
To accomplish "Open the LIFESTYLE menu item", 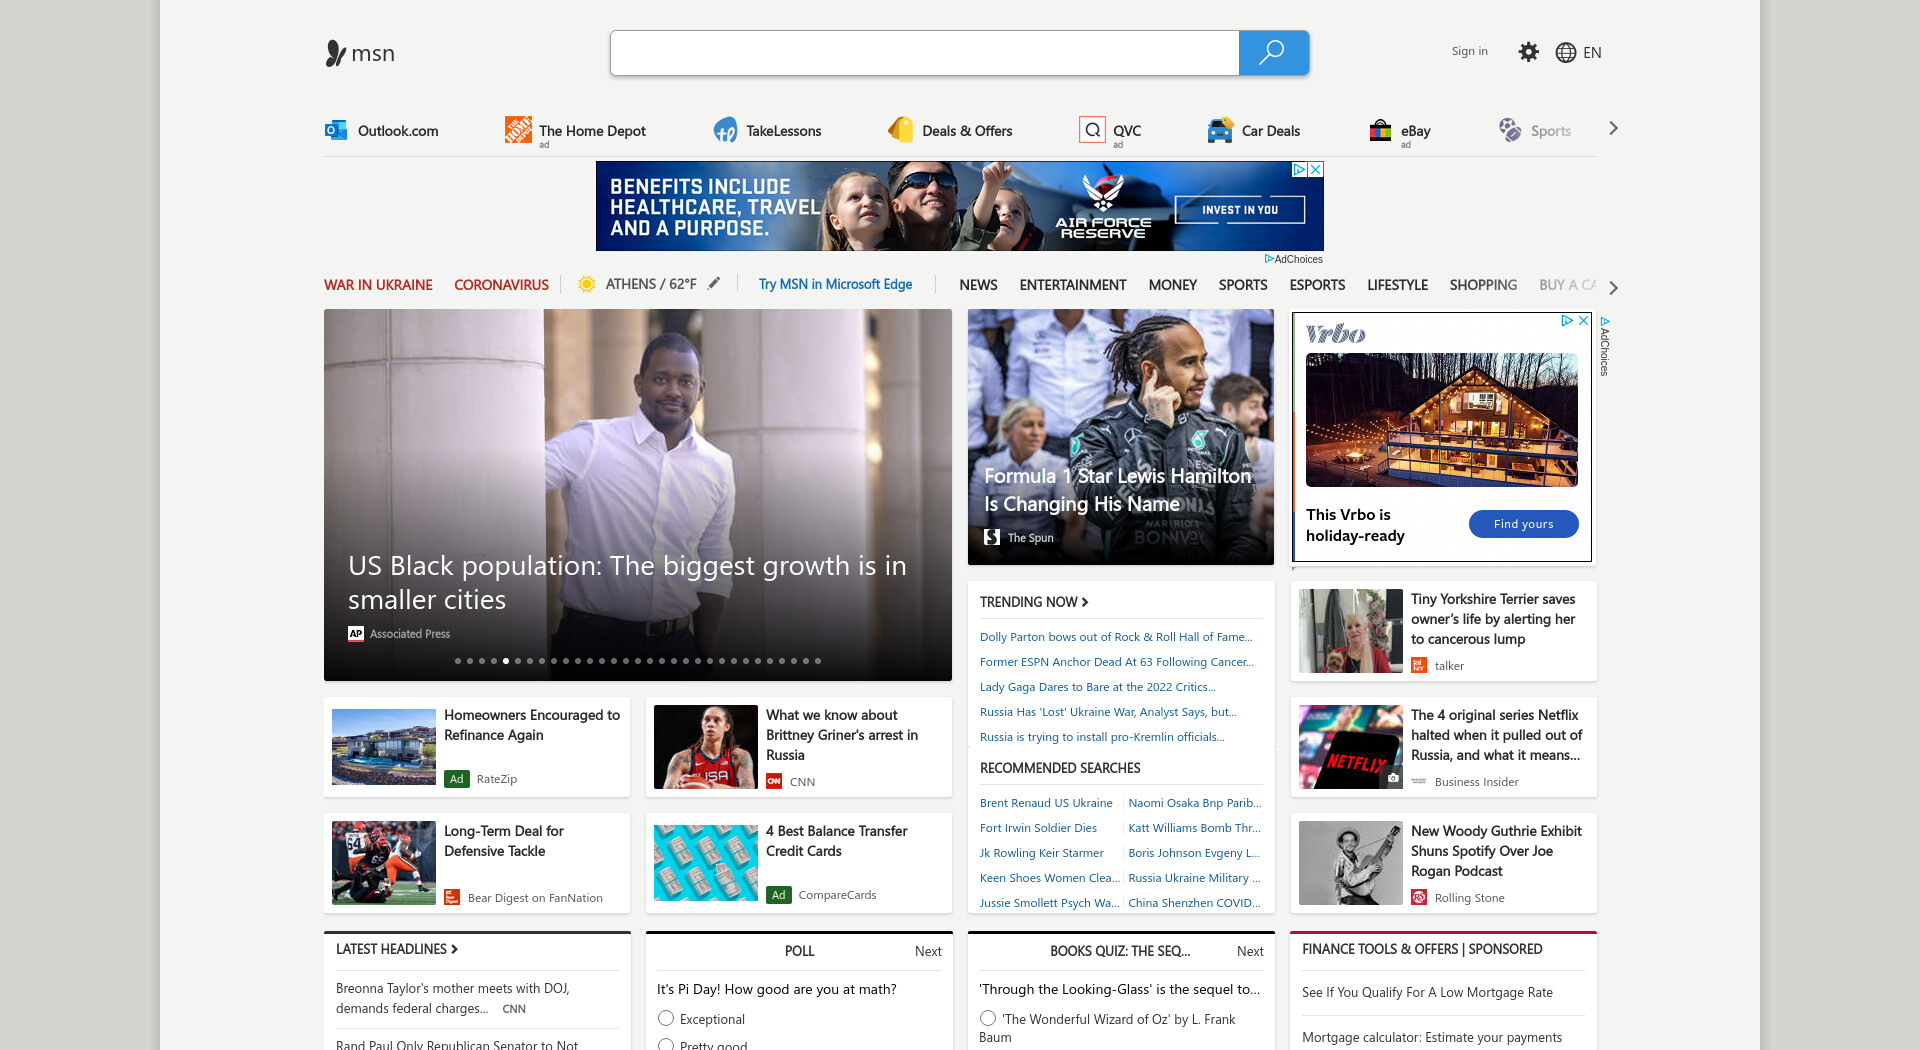I will [1397, 285].
